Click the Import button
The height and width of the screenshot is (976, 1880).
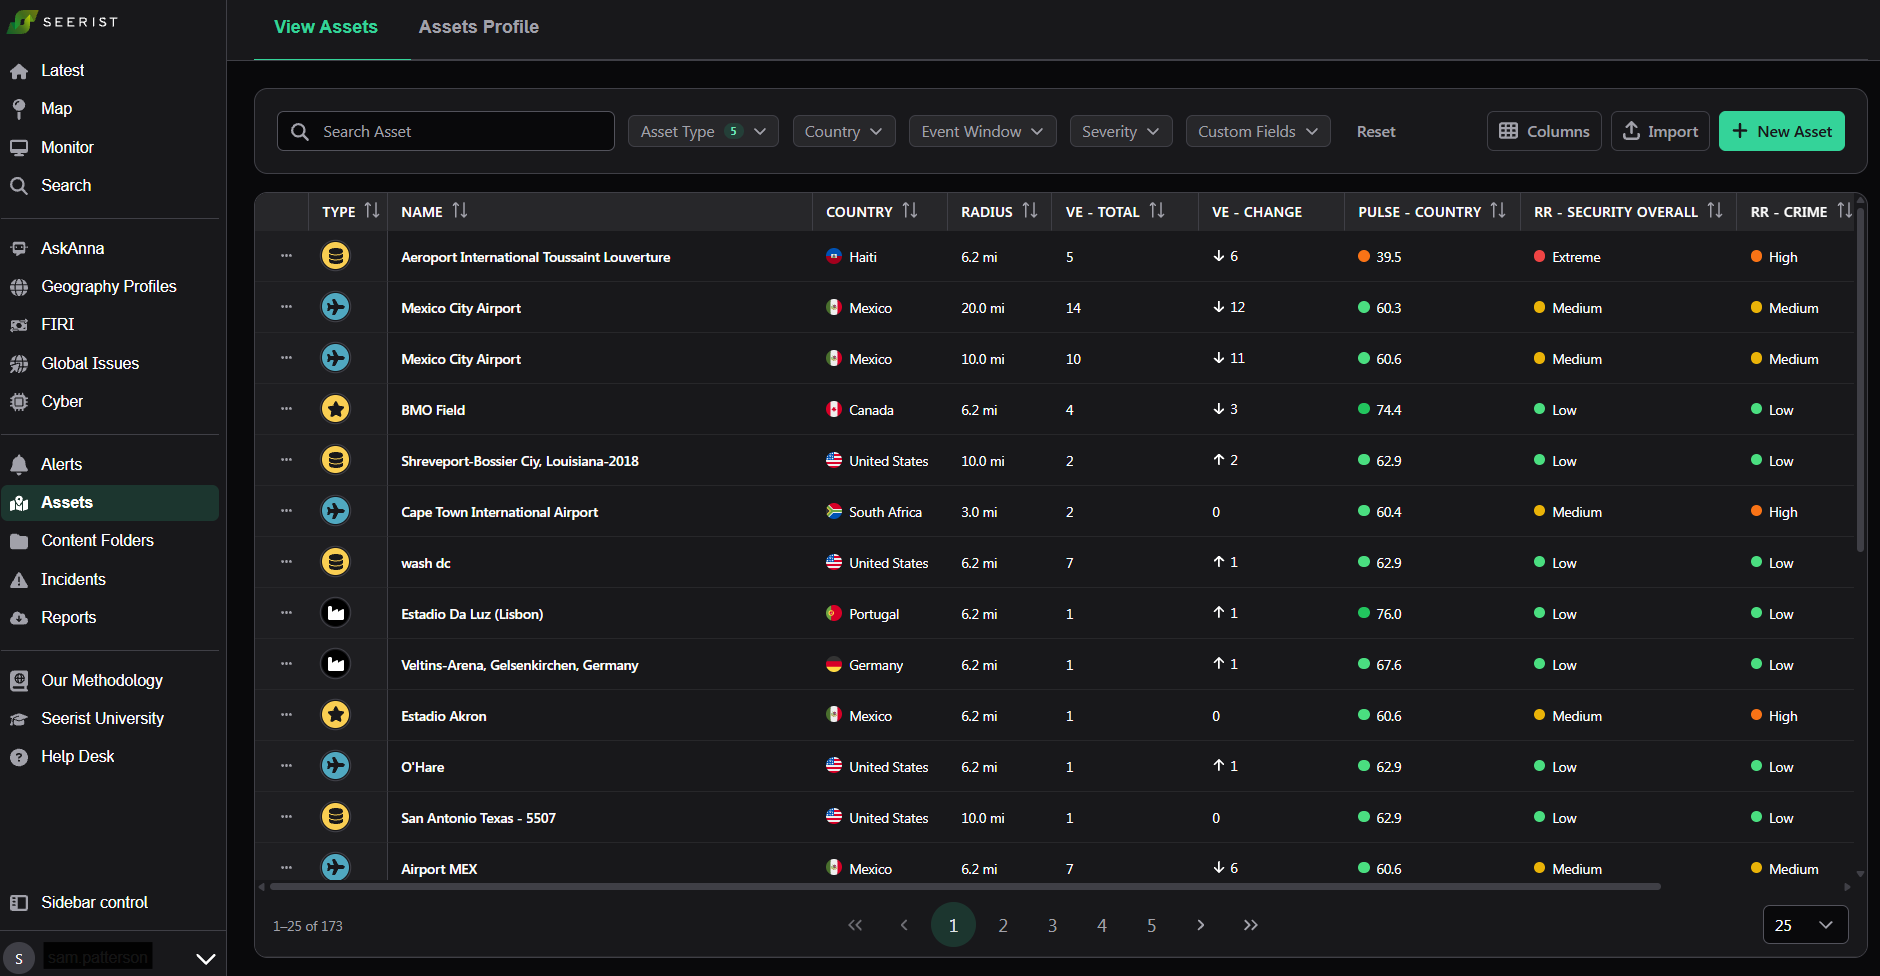tap(1660, 131)
